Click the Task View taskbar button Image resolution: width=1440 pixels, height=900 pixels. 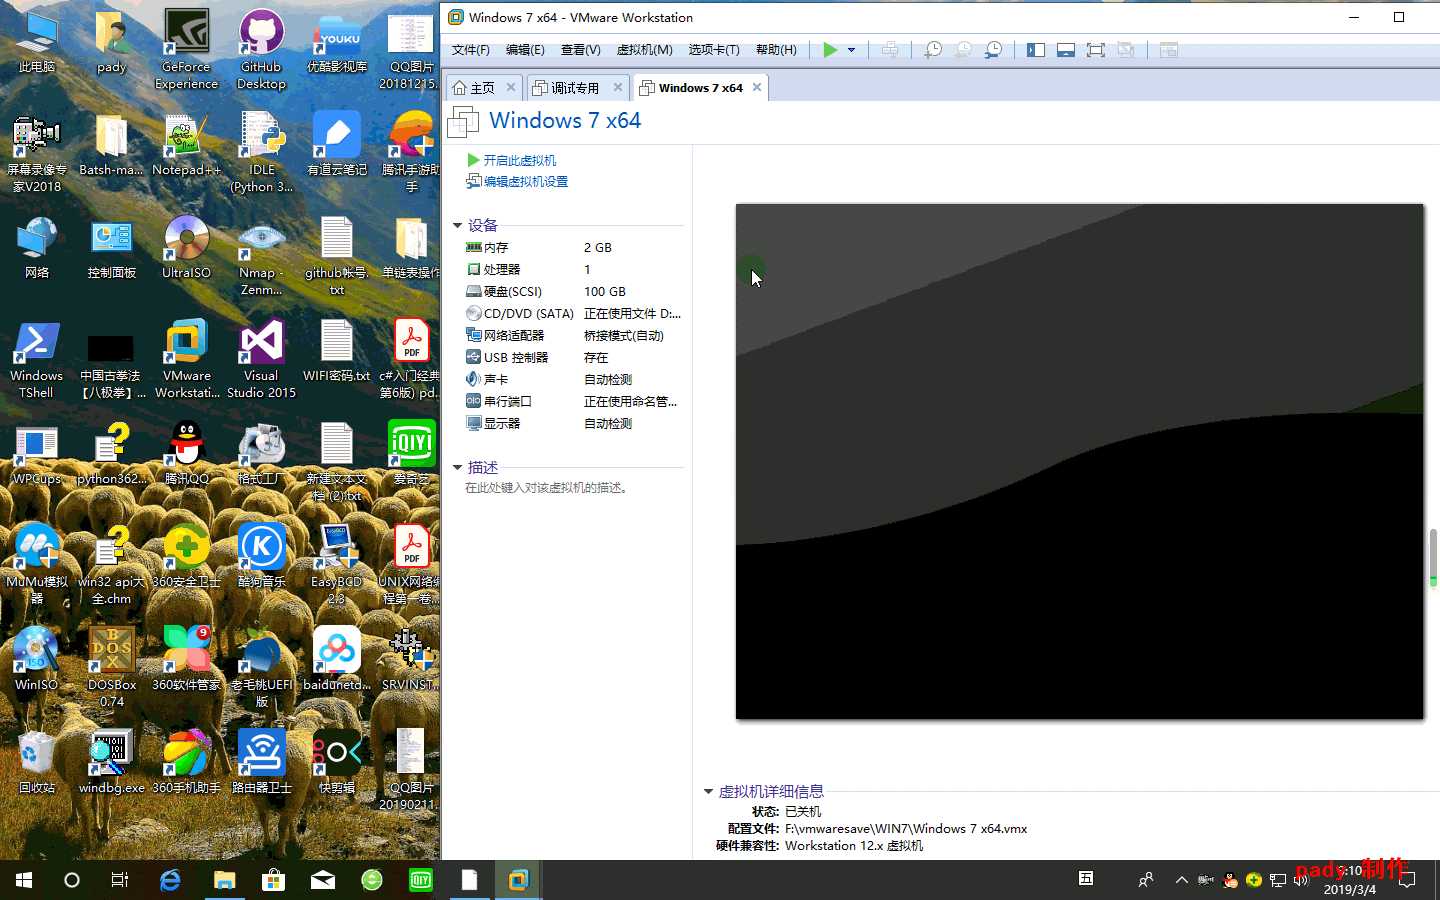pyautogui.click(x=120, y=880)
